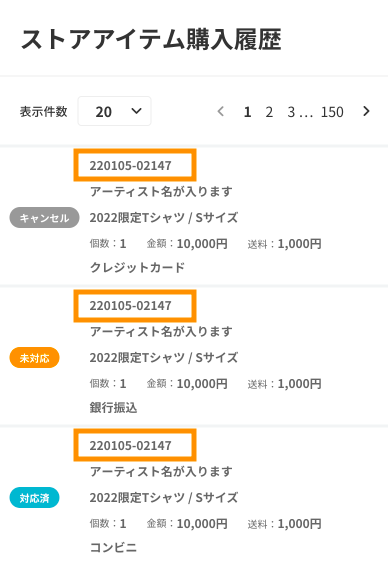Select page 1 in pagination
This screenshot has height=564, width=388.
[x=247, y=112]
